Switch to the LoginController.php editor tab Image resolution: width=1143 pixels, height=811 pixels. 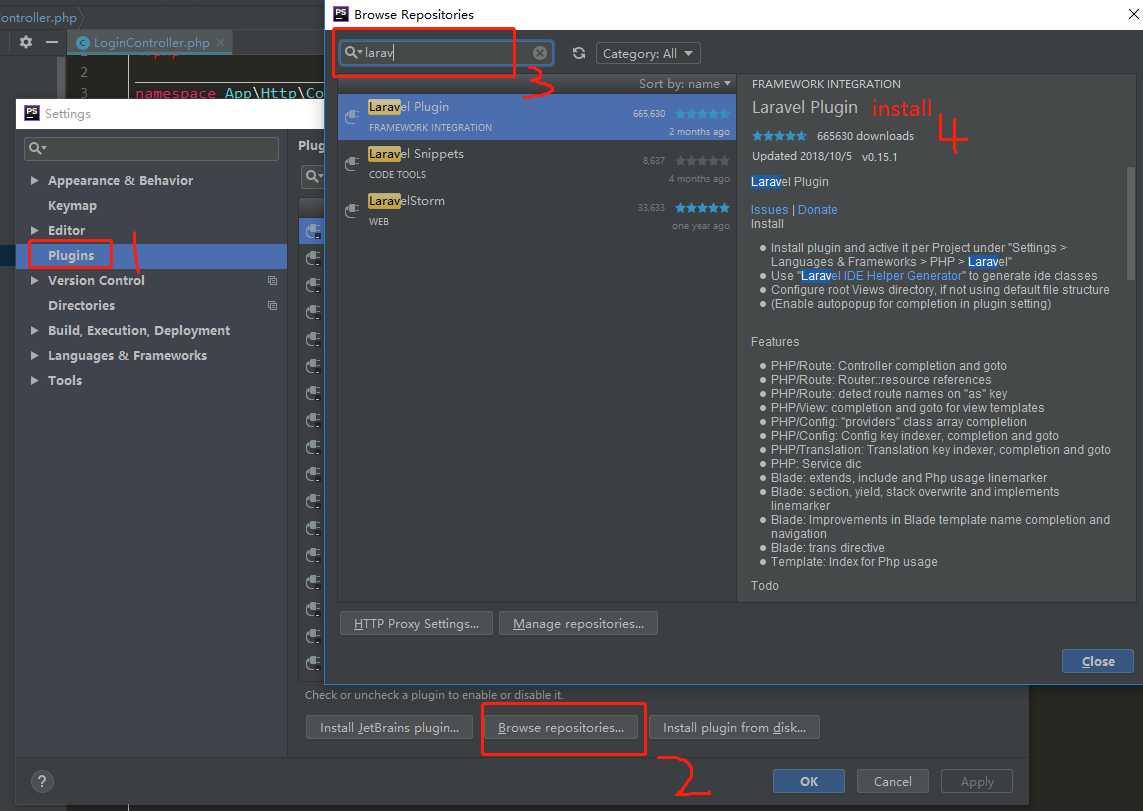pyautogui.click(x=150, y=43)
